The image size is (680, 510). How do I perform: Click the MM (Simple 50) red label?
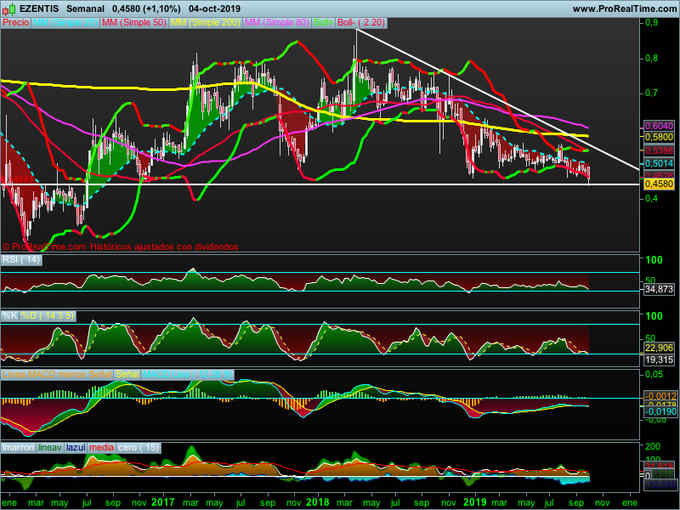[x=134, y=22]
